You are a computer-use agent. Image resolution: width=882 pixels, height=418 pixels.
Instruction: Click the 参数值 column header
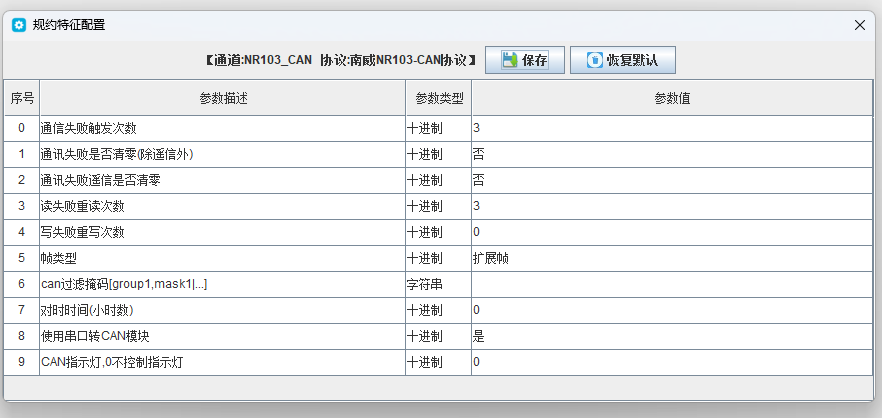tap(670, 98)
